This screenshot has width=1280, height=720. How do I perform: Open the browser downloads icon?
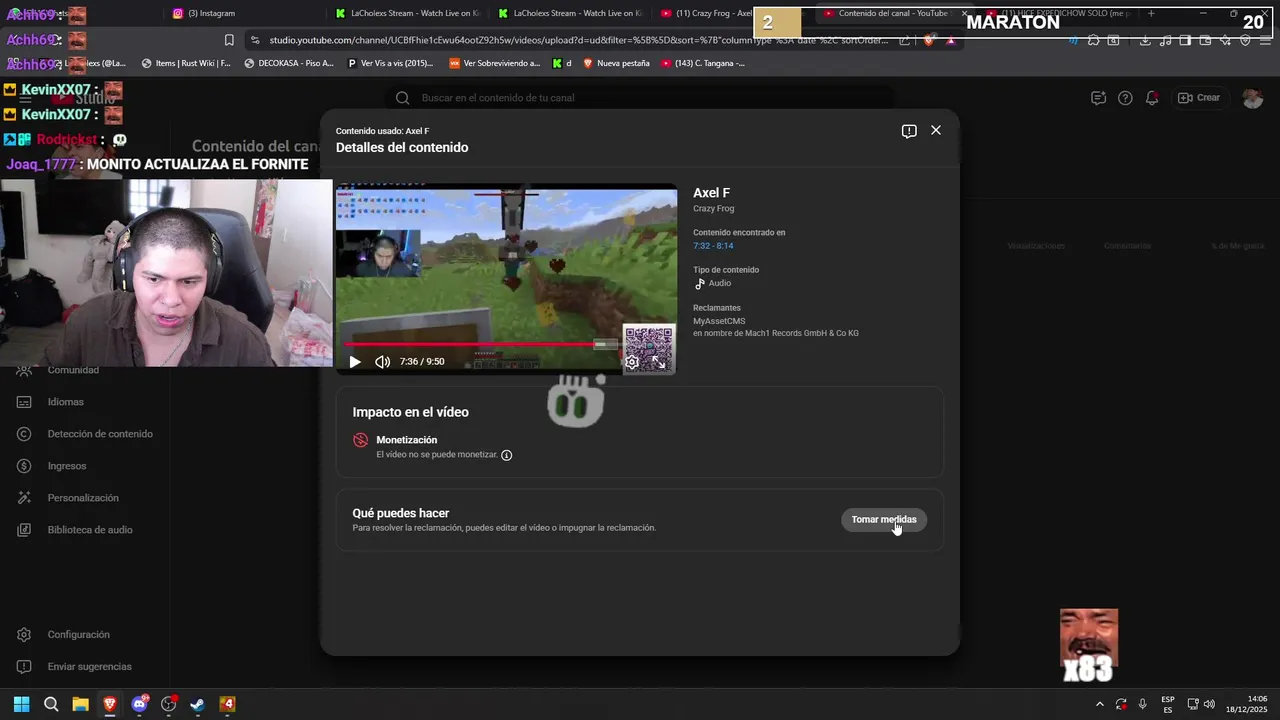[1145, 41]
